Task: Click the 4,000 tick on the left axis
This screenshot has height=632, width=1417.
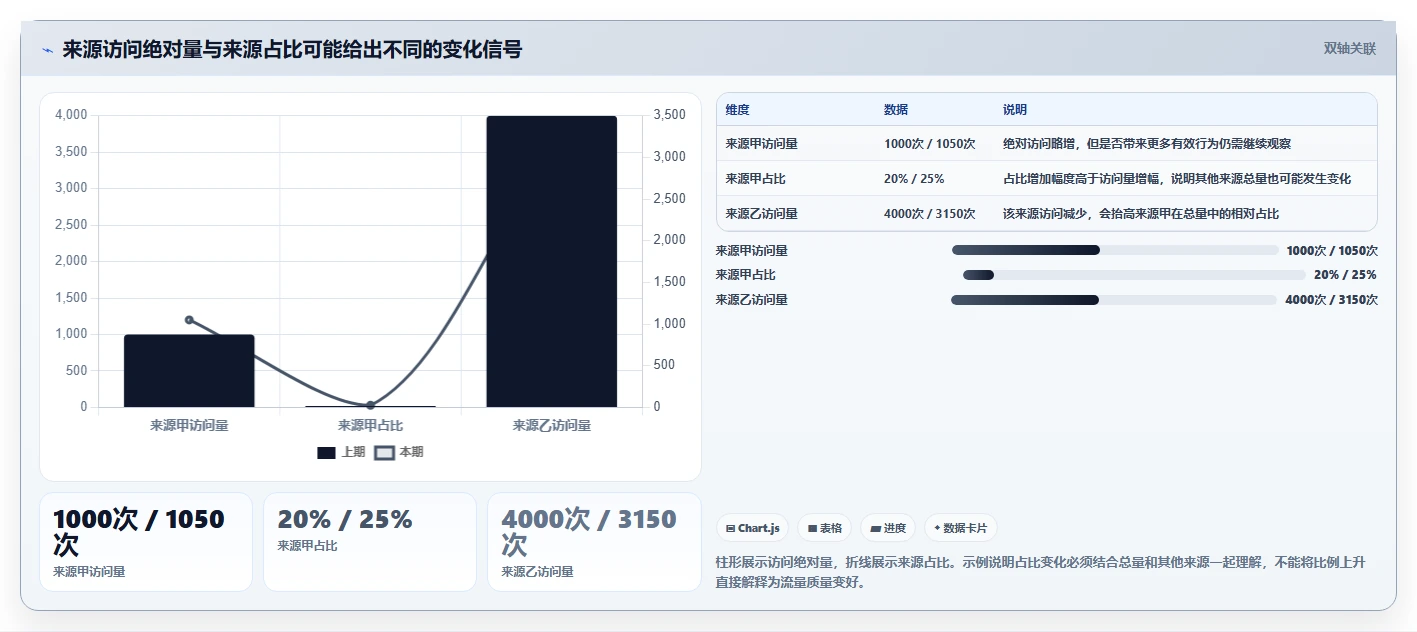Action: click(x=71, y=115)
